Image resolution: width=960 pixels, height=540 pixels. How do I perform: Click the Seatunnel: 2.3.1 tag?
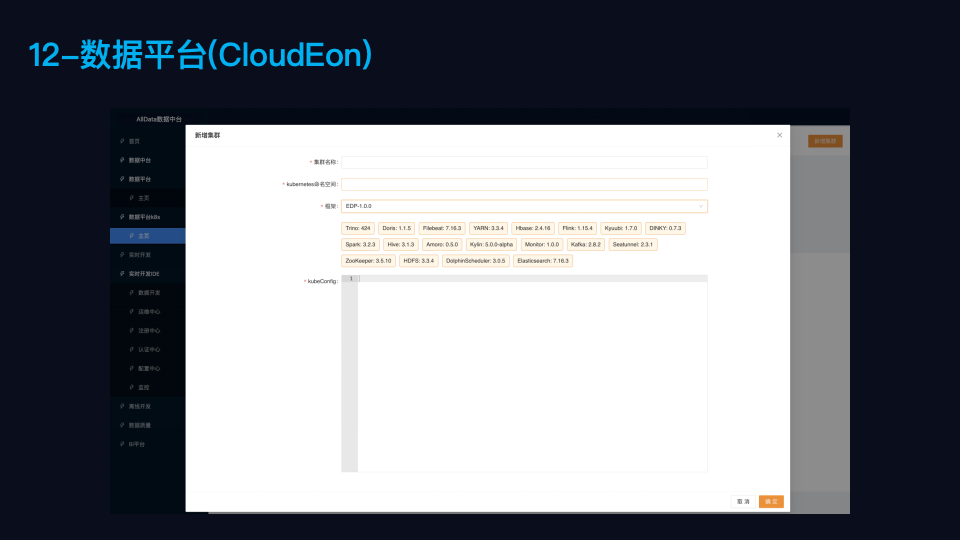coord(632,245)
